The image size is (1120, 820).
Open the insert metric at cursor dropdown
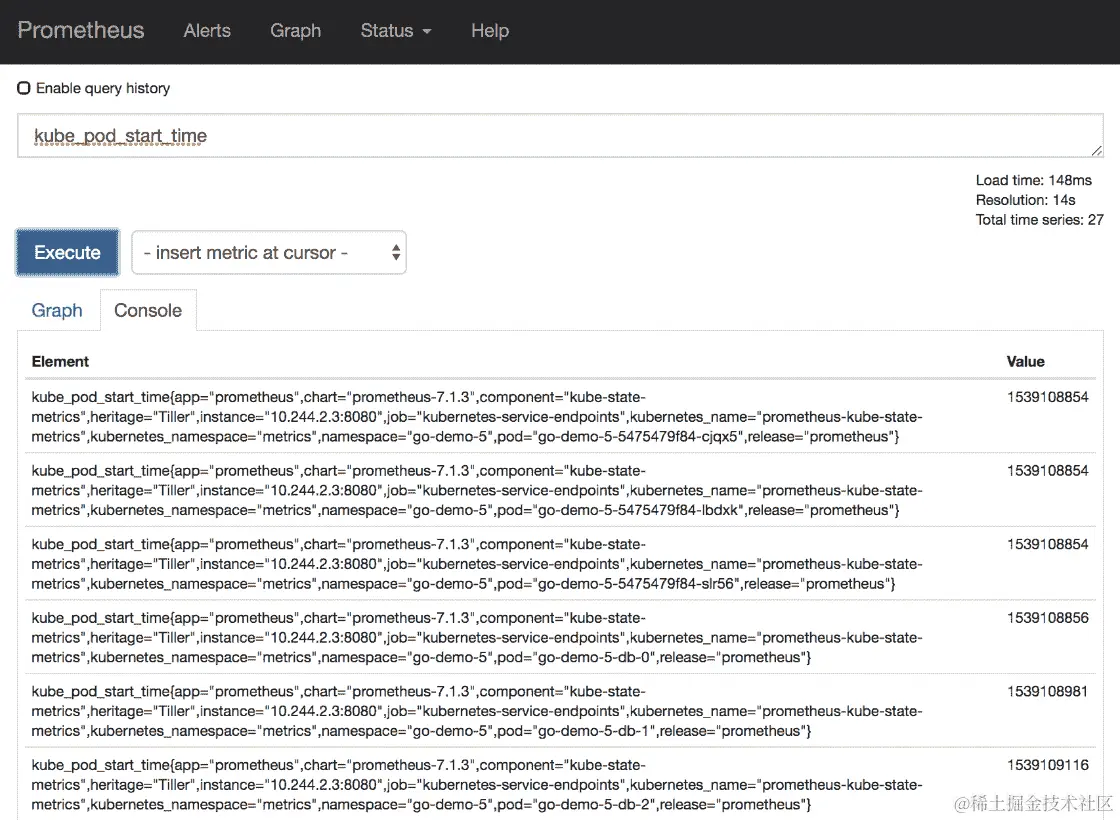[269, 252]
